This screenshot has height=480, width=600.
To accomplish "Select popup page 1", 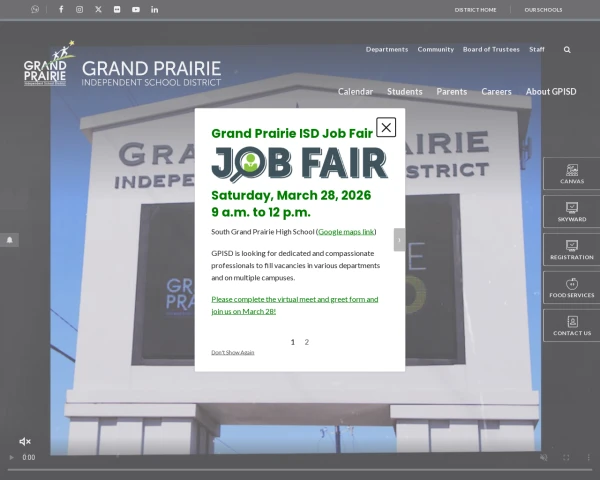I will pos(293,342).
